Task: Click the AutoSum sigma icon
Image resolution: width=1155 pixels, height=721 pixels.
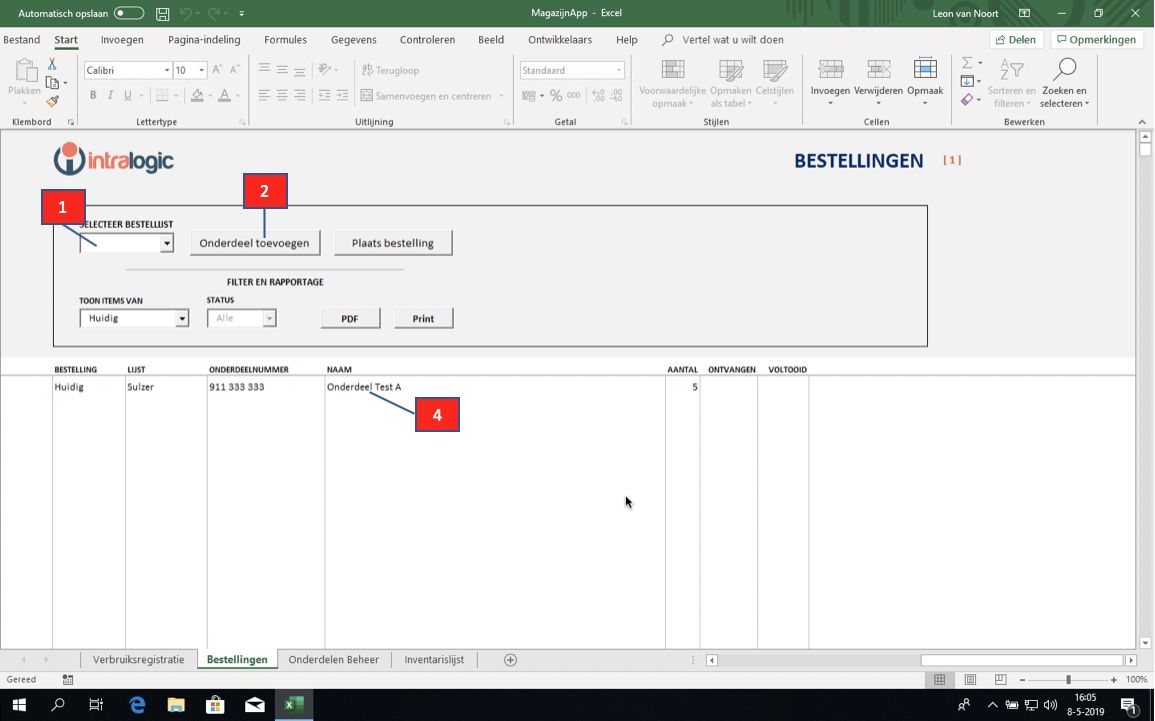Action: (966, 63)
